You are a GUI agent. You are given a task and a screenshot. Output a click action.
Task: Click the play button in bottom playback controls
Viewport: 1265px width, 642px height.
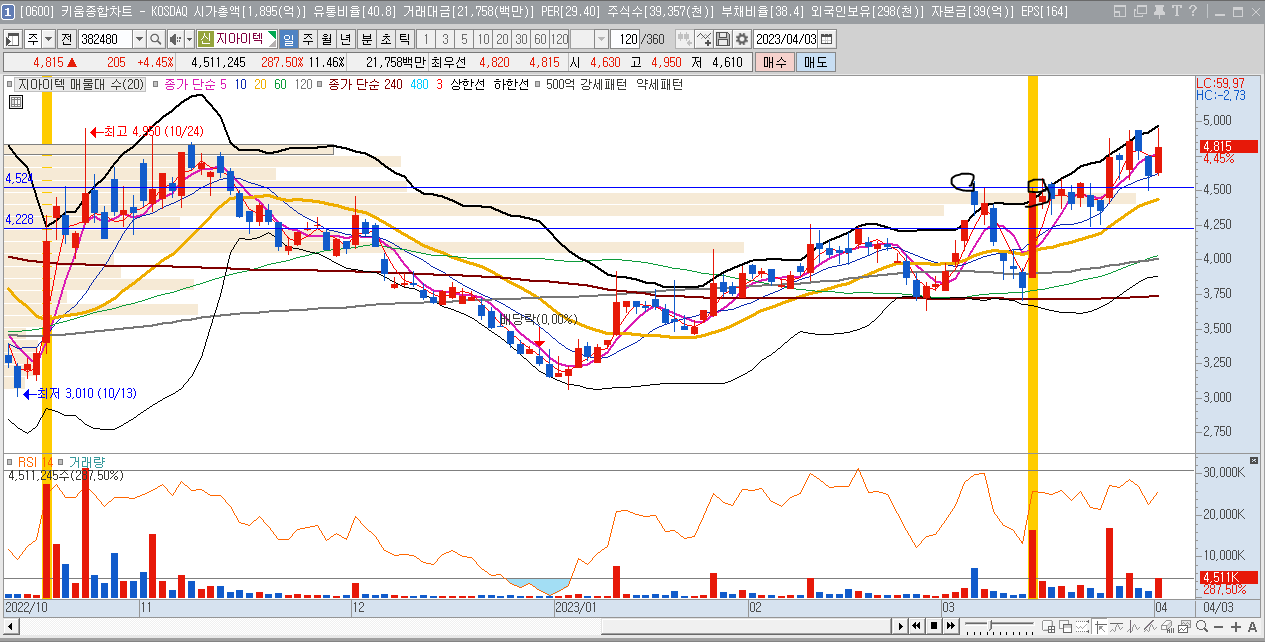(x=901, y=627)
